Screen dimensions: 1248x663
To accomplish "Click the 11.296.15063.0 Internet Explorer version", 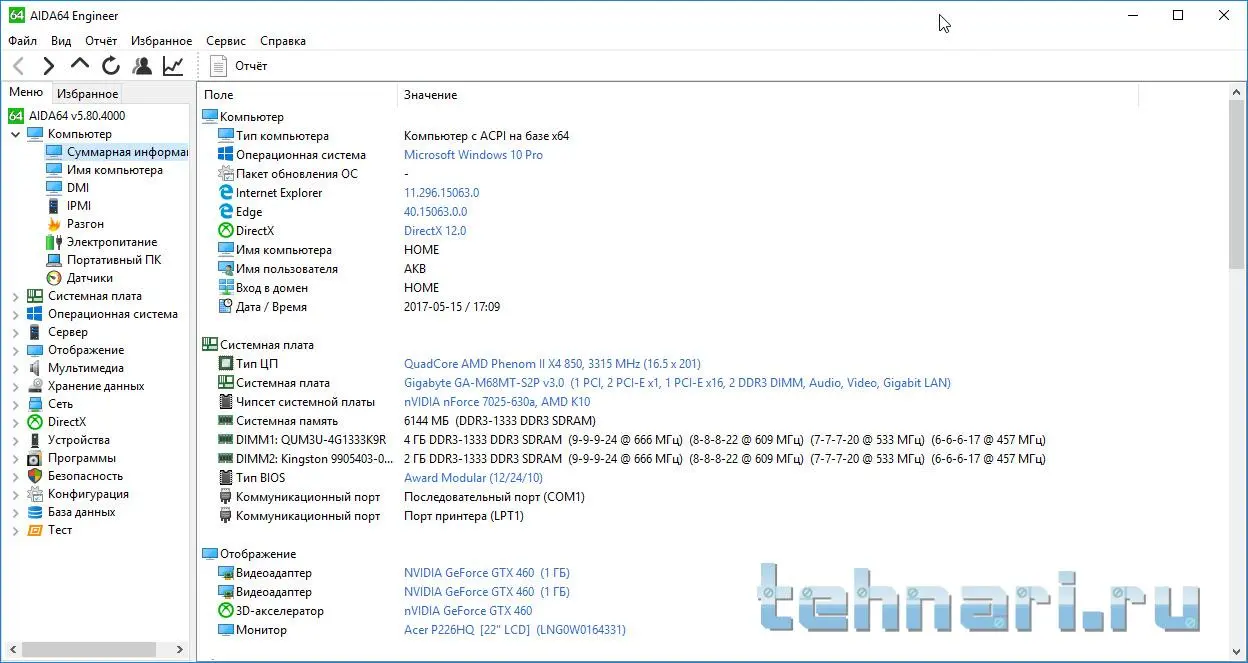I will click(x=441, y=193).
